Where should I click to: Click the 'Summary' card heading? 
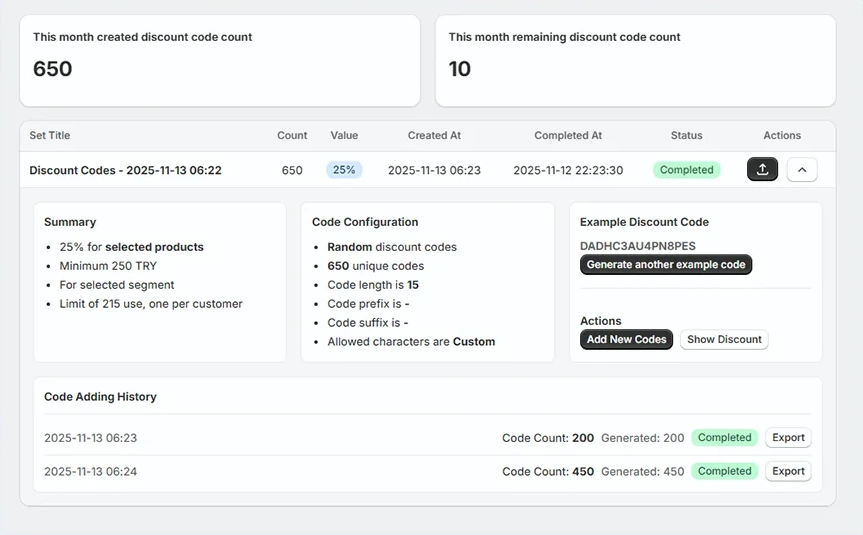click(x=70, y=222)
